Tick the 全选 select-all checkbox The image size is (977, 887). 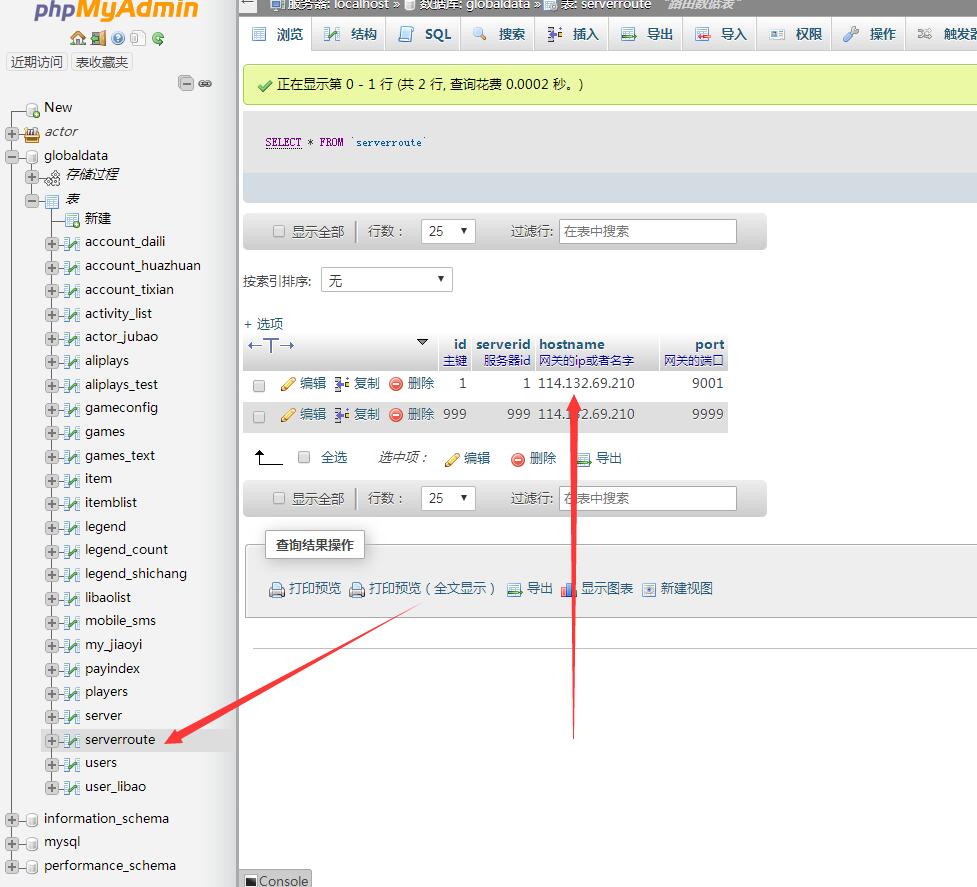point(304,458)
